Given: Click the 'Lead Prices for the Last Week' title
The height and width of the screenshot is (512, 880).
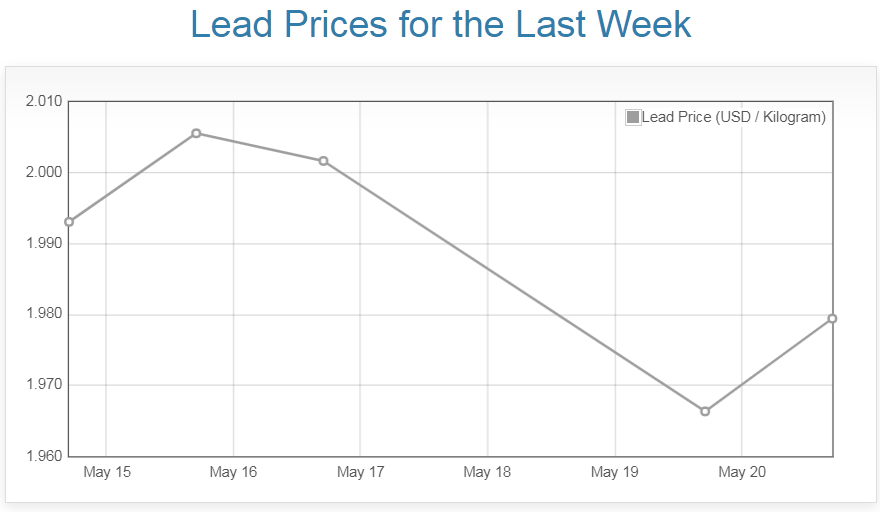Looking at the screenshot, I should 440,24.
